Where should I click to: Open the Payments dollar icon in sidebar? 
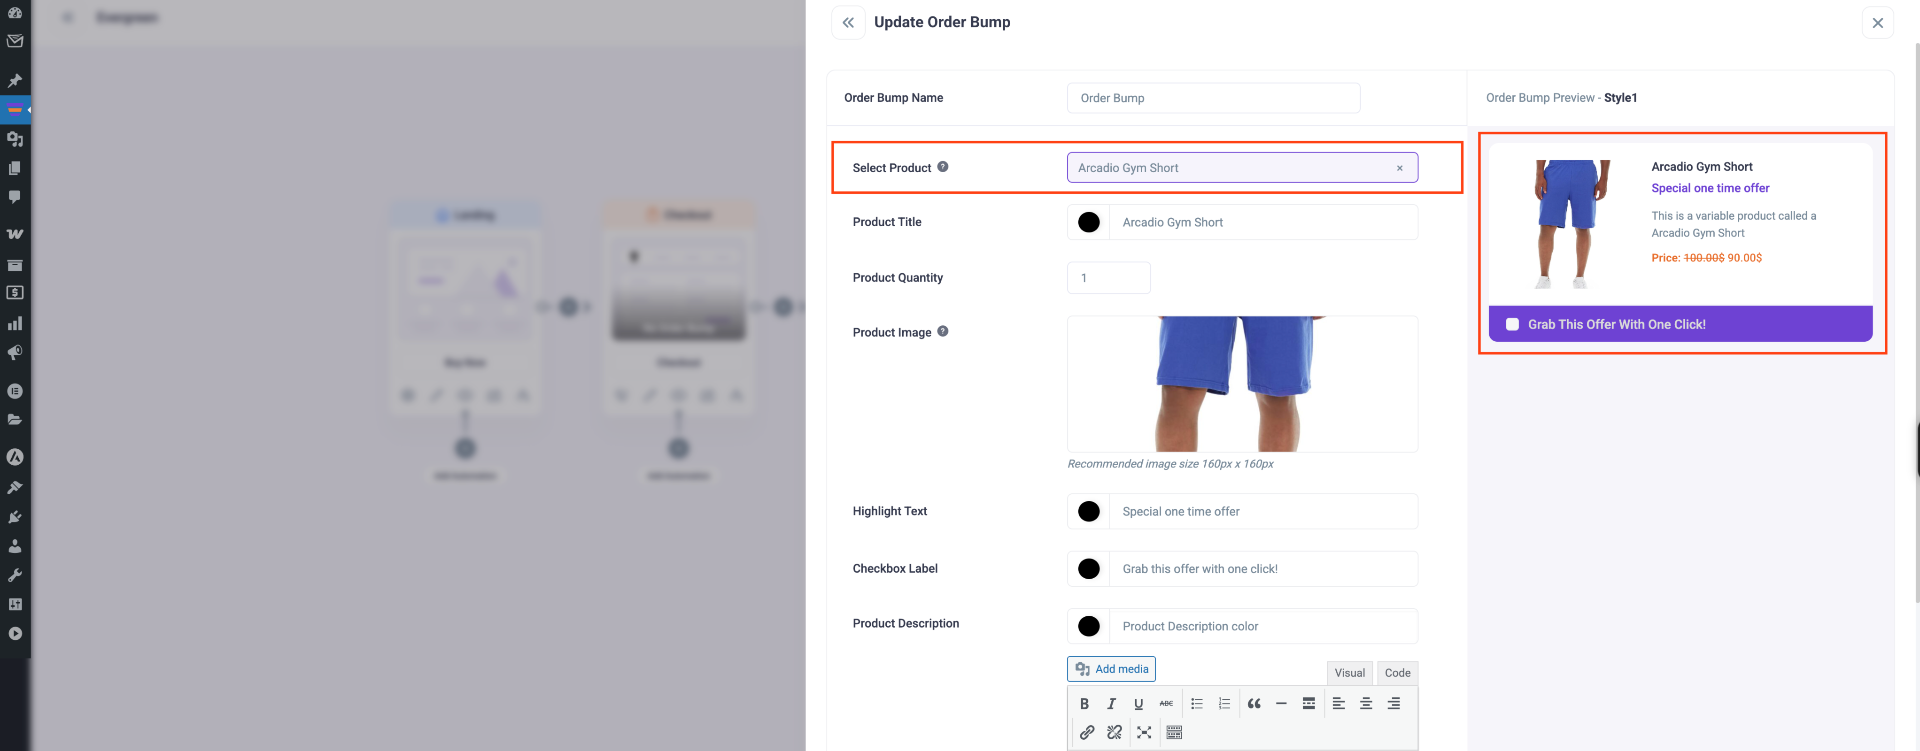point(15,293)
